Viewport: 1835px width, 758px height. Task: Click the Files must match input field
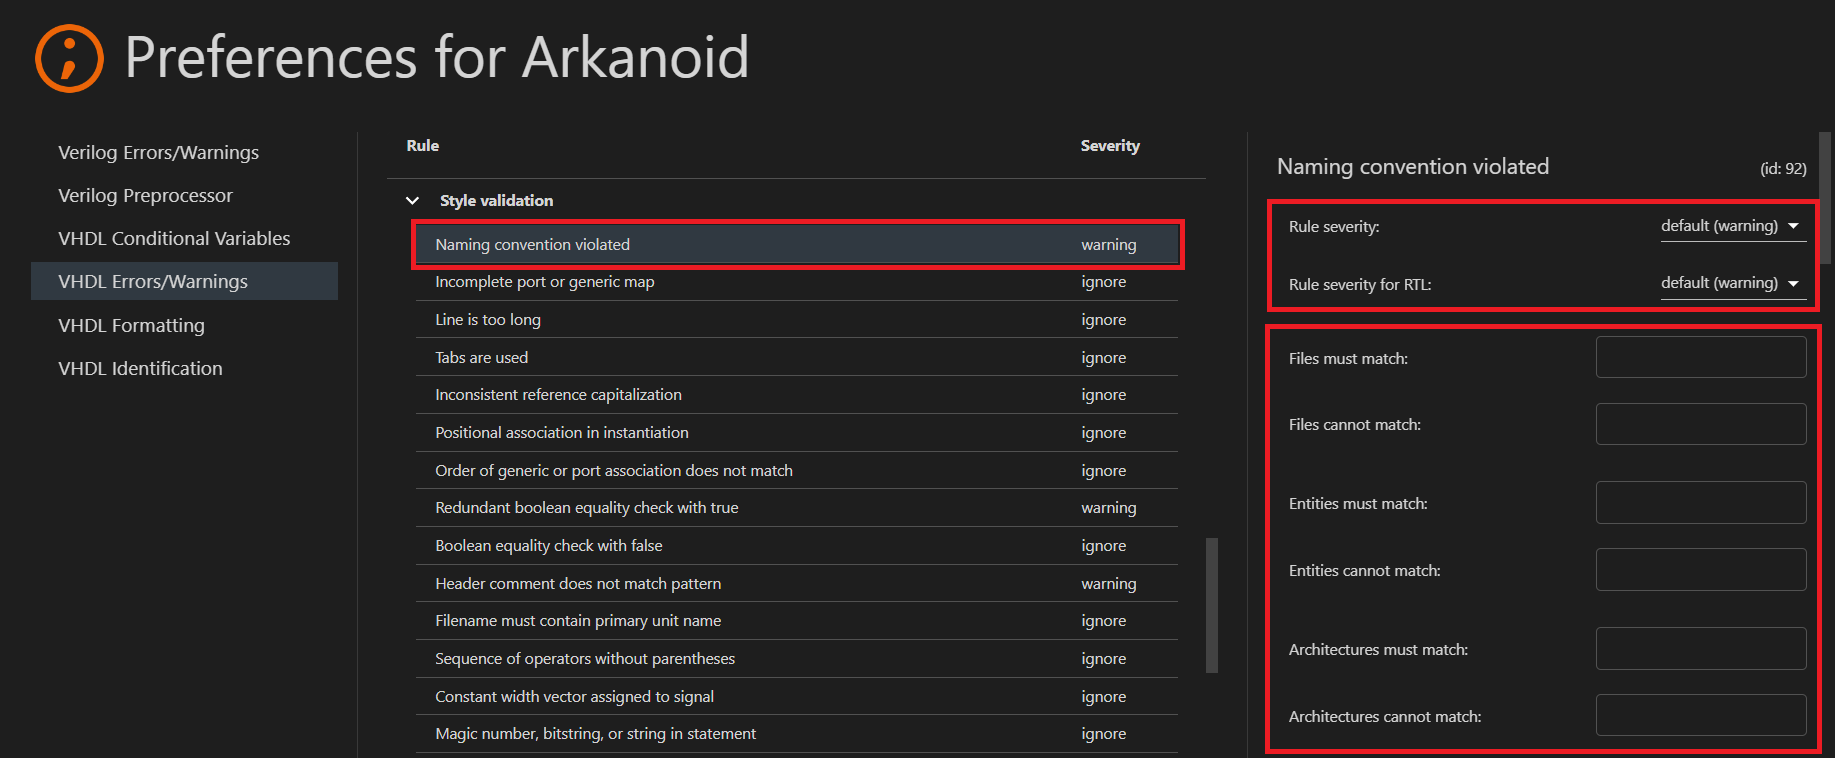click(x=1700, y=357)
